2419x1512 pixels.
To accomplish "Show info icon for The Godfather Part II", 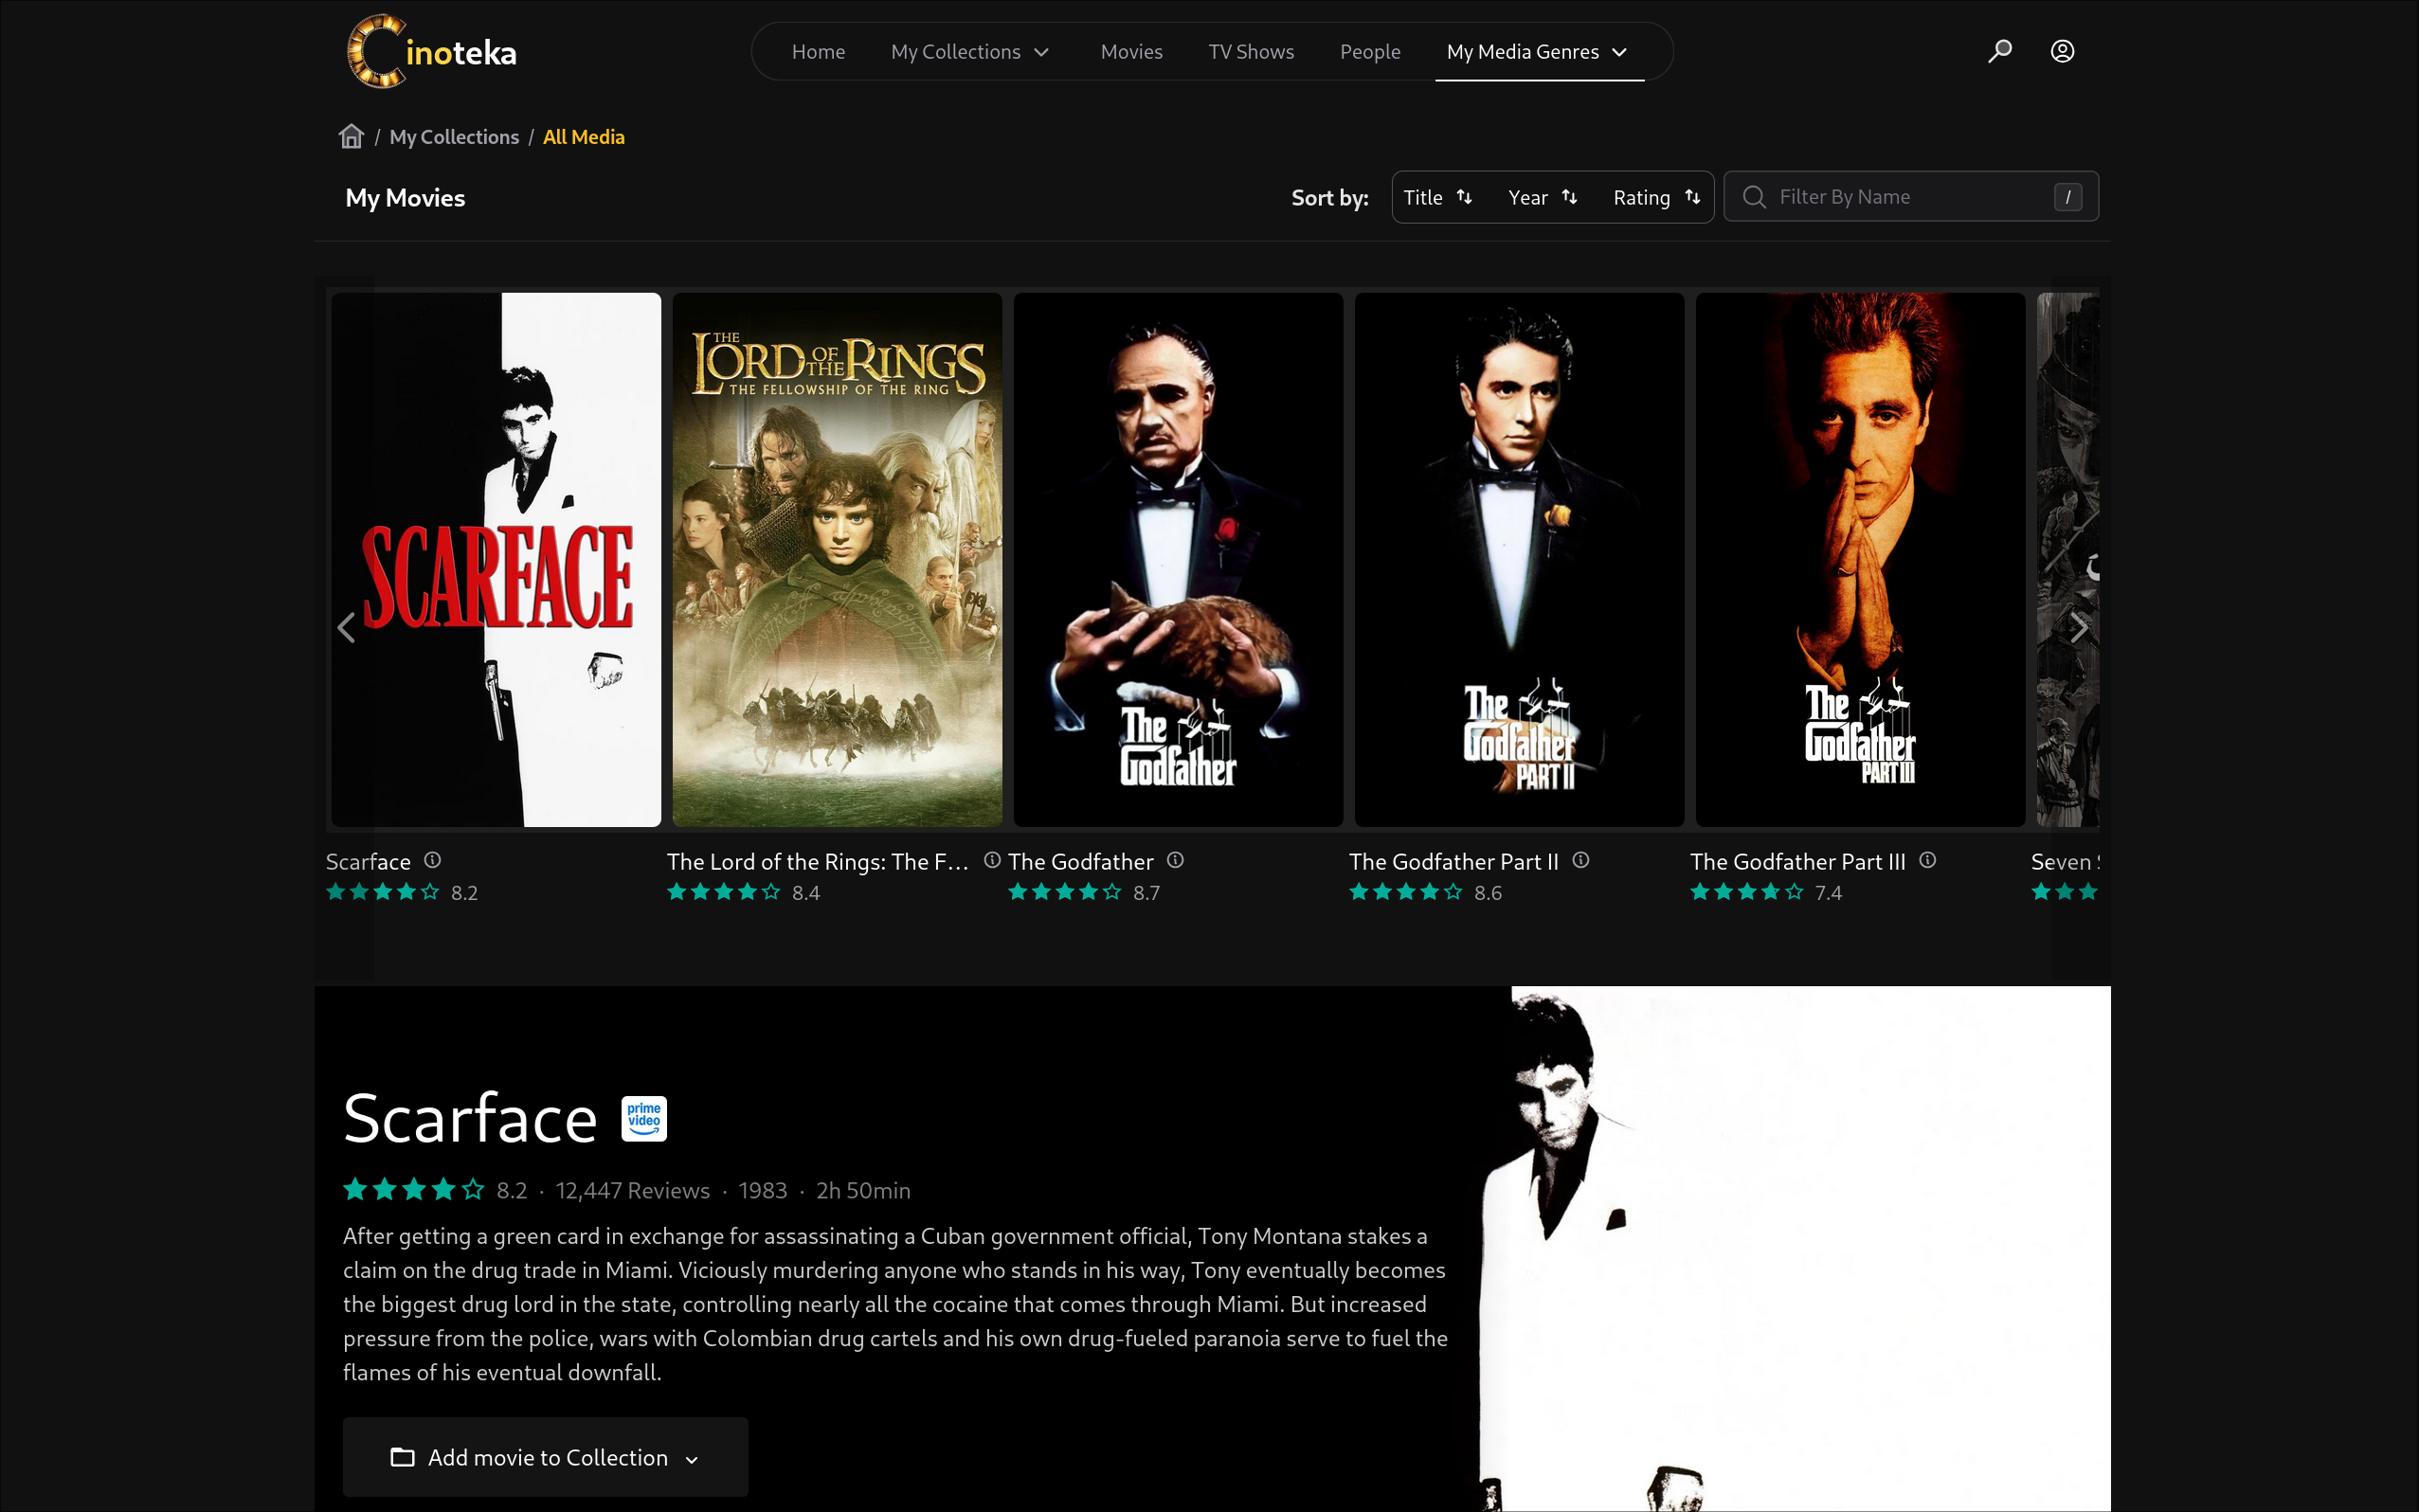I will tap(1581, 860).
